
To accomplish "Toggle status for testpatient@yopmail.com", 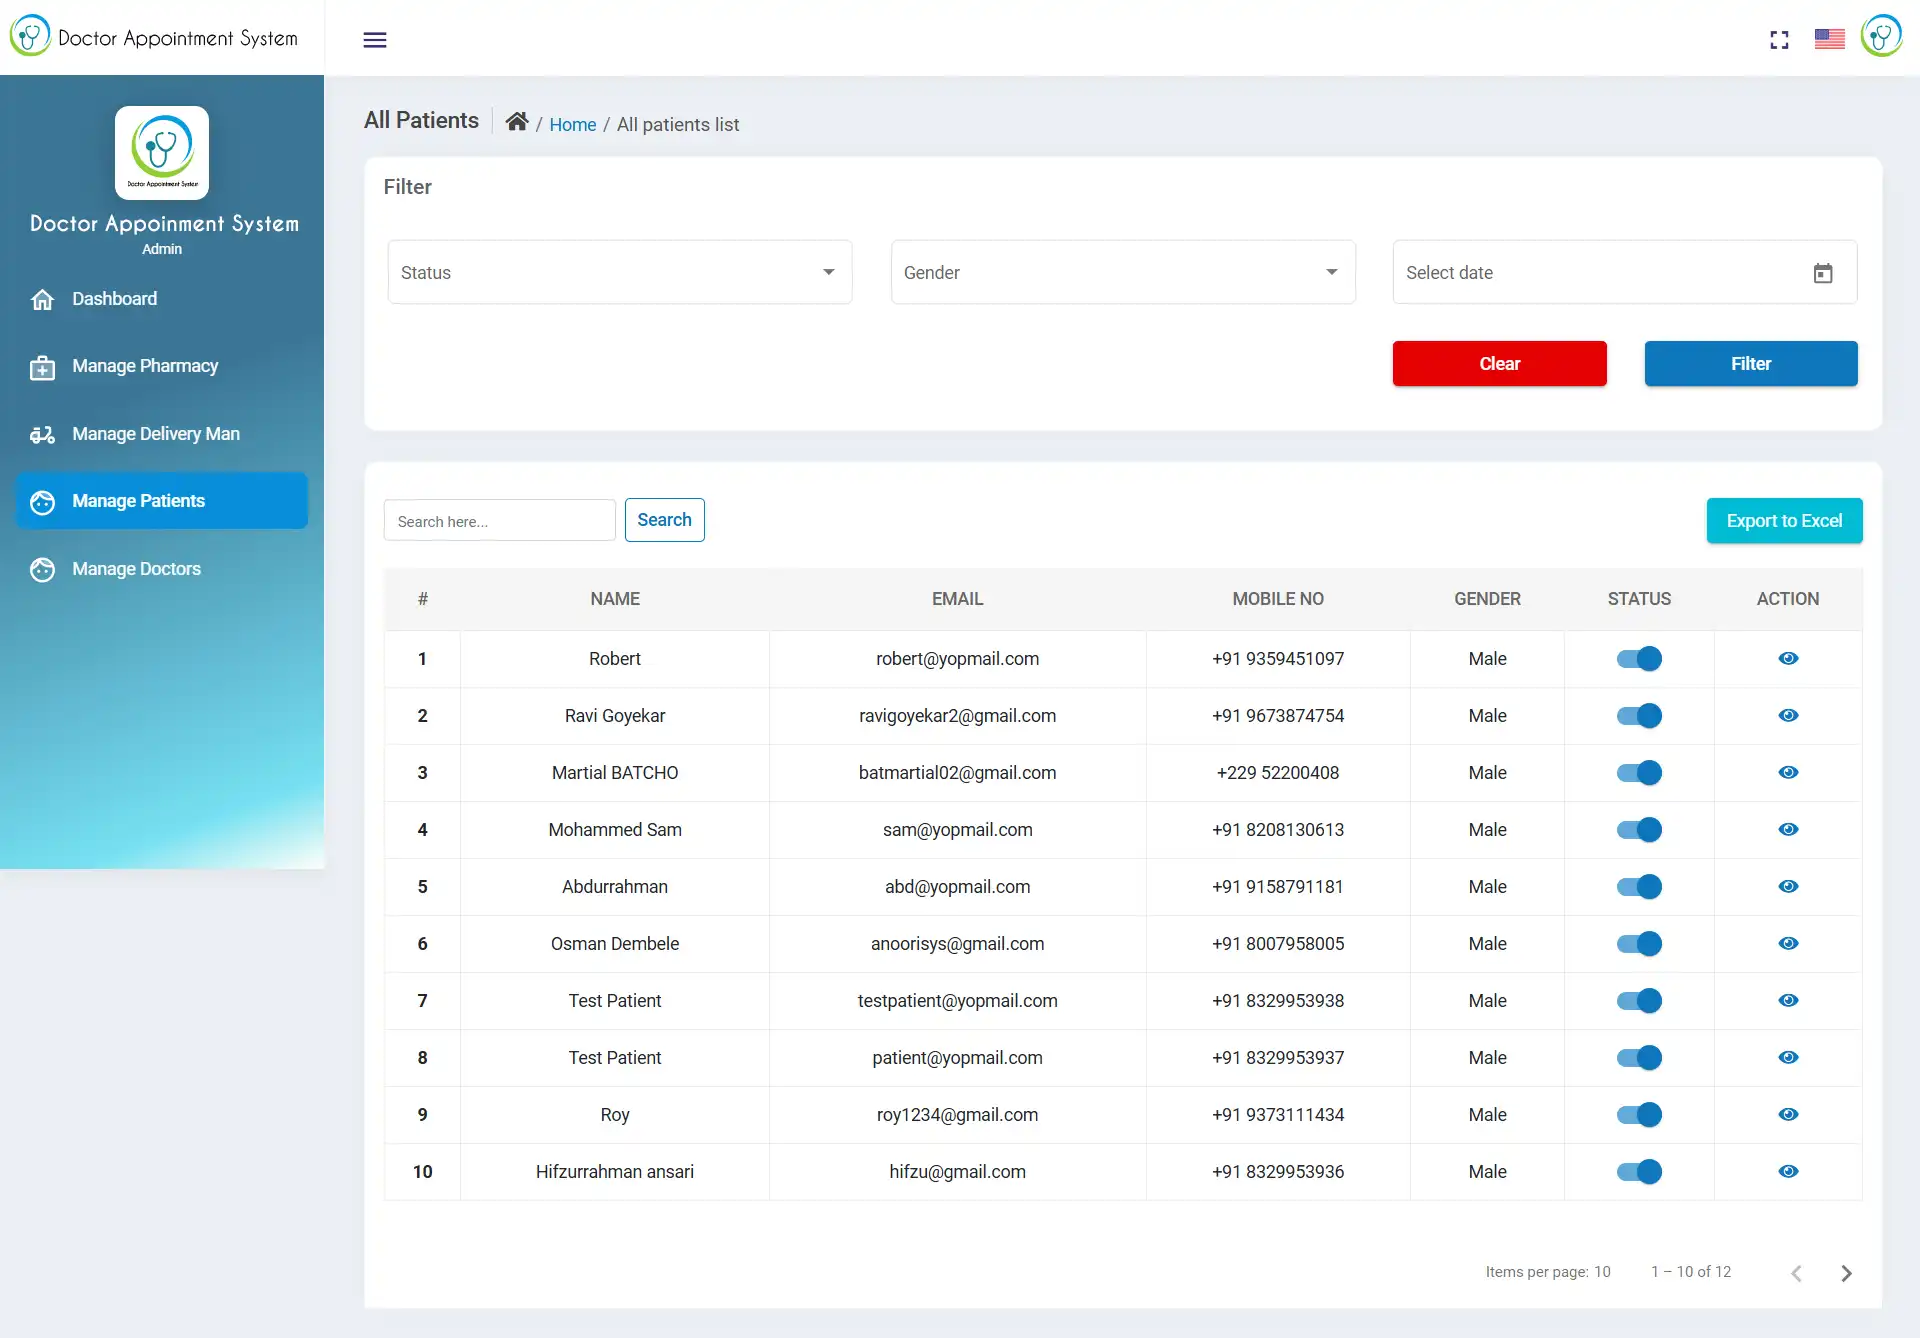I will pos(1639,1000).
